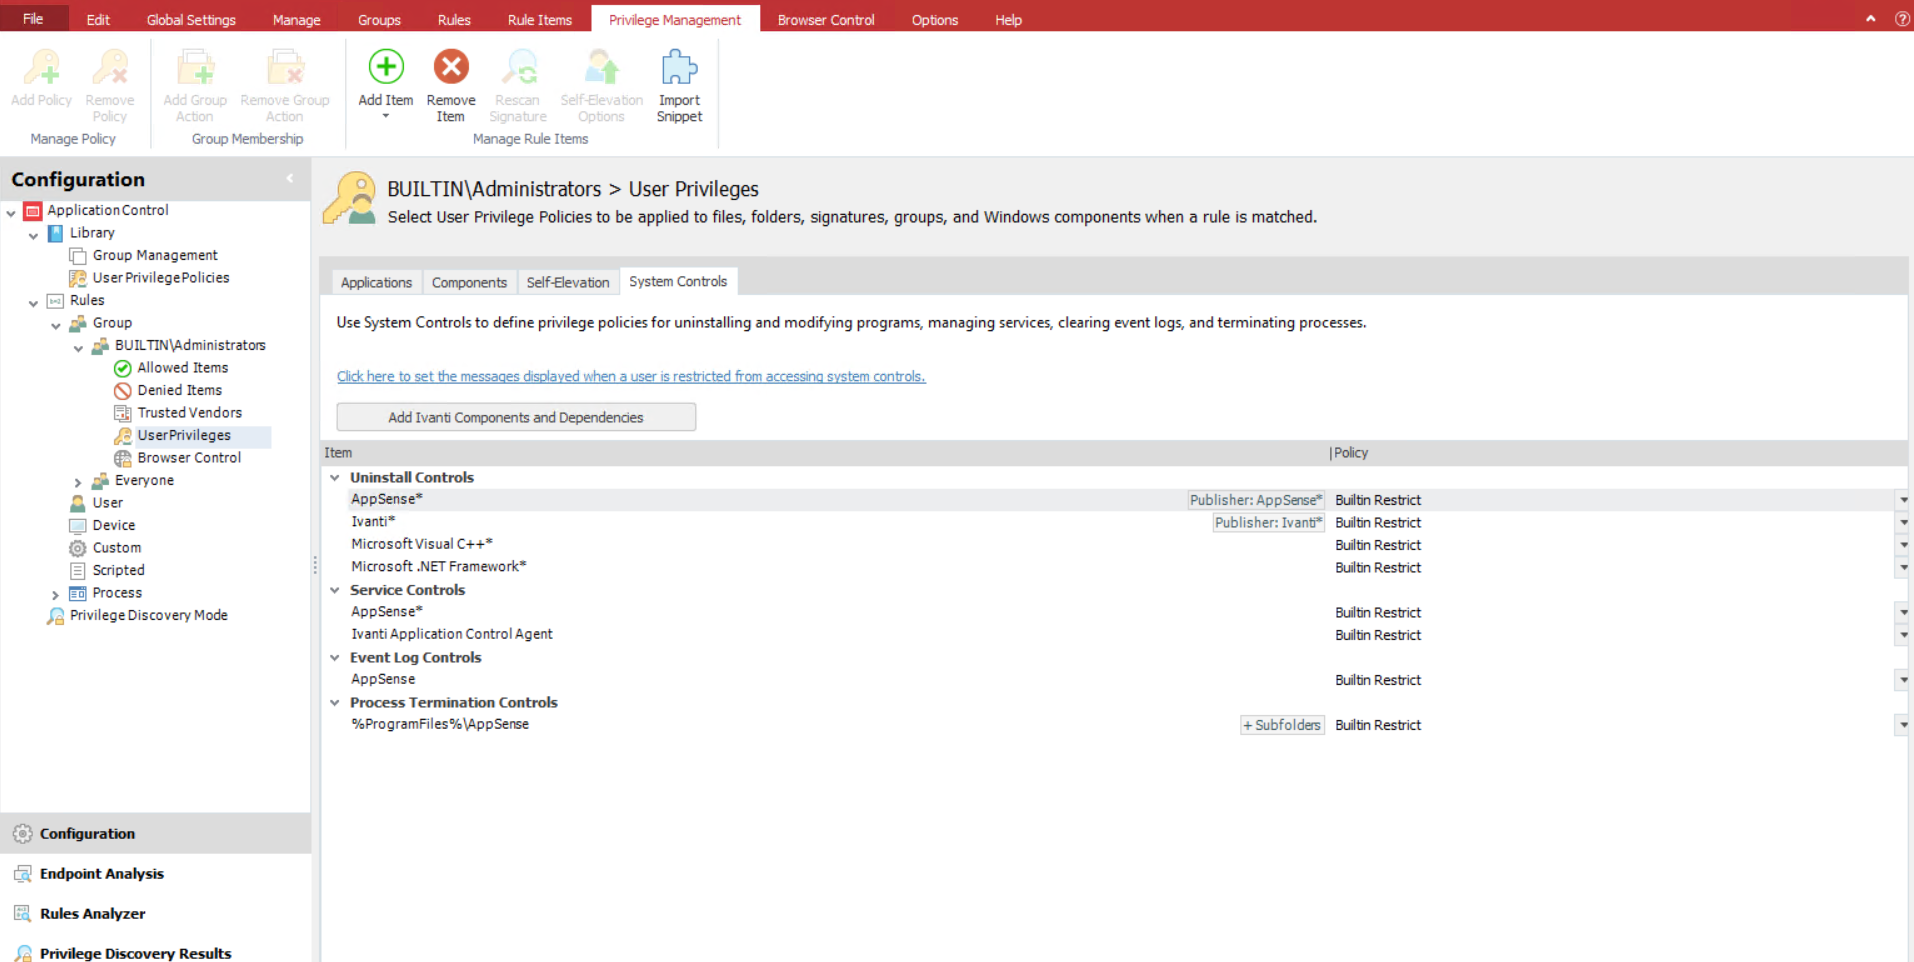The width and height of the screenshot is (1914, 962).
Task: Click Add Ivanti Components and Dependencies button
Action: click(515, 417)
